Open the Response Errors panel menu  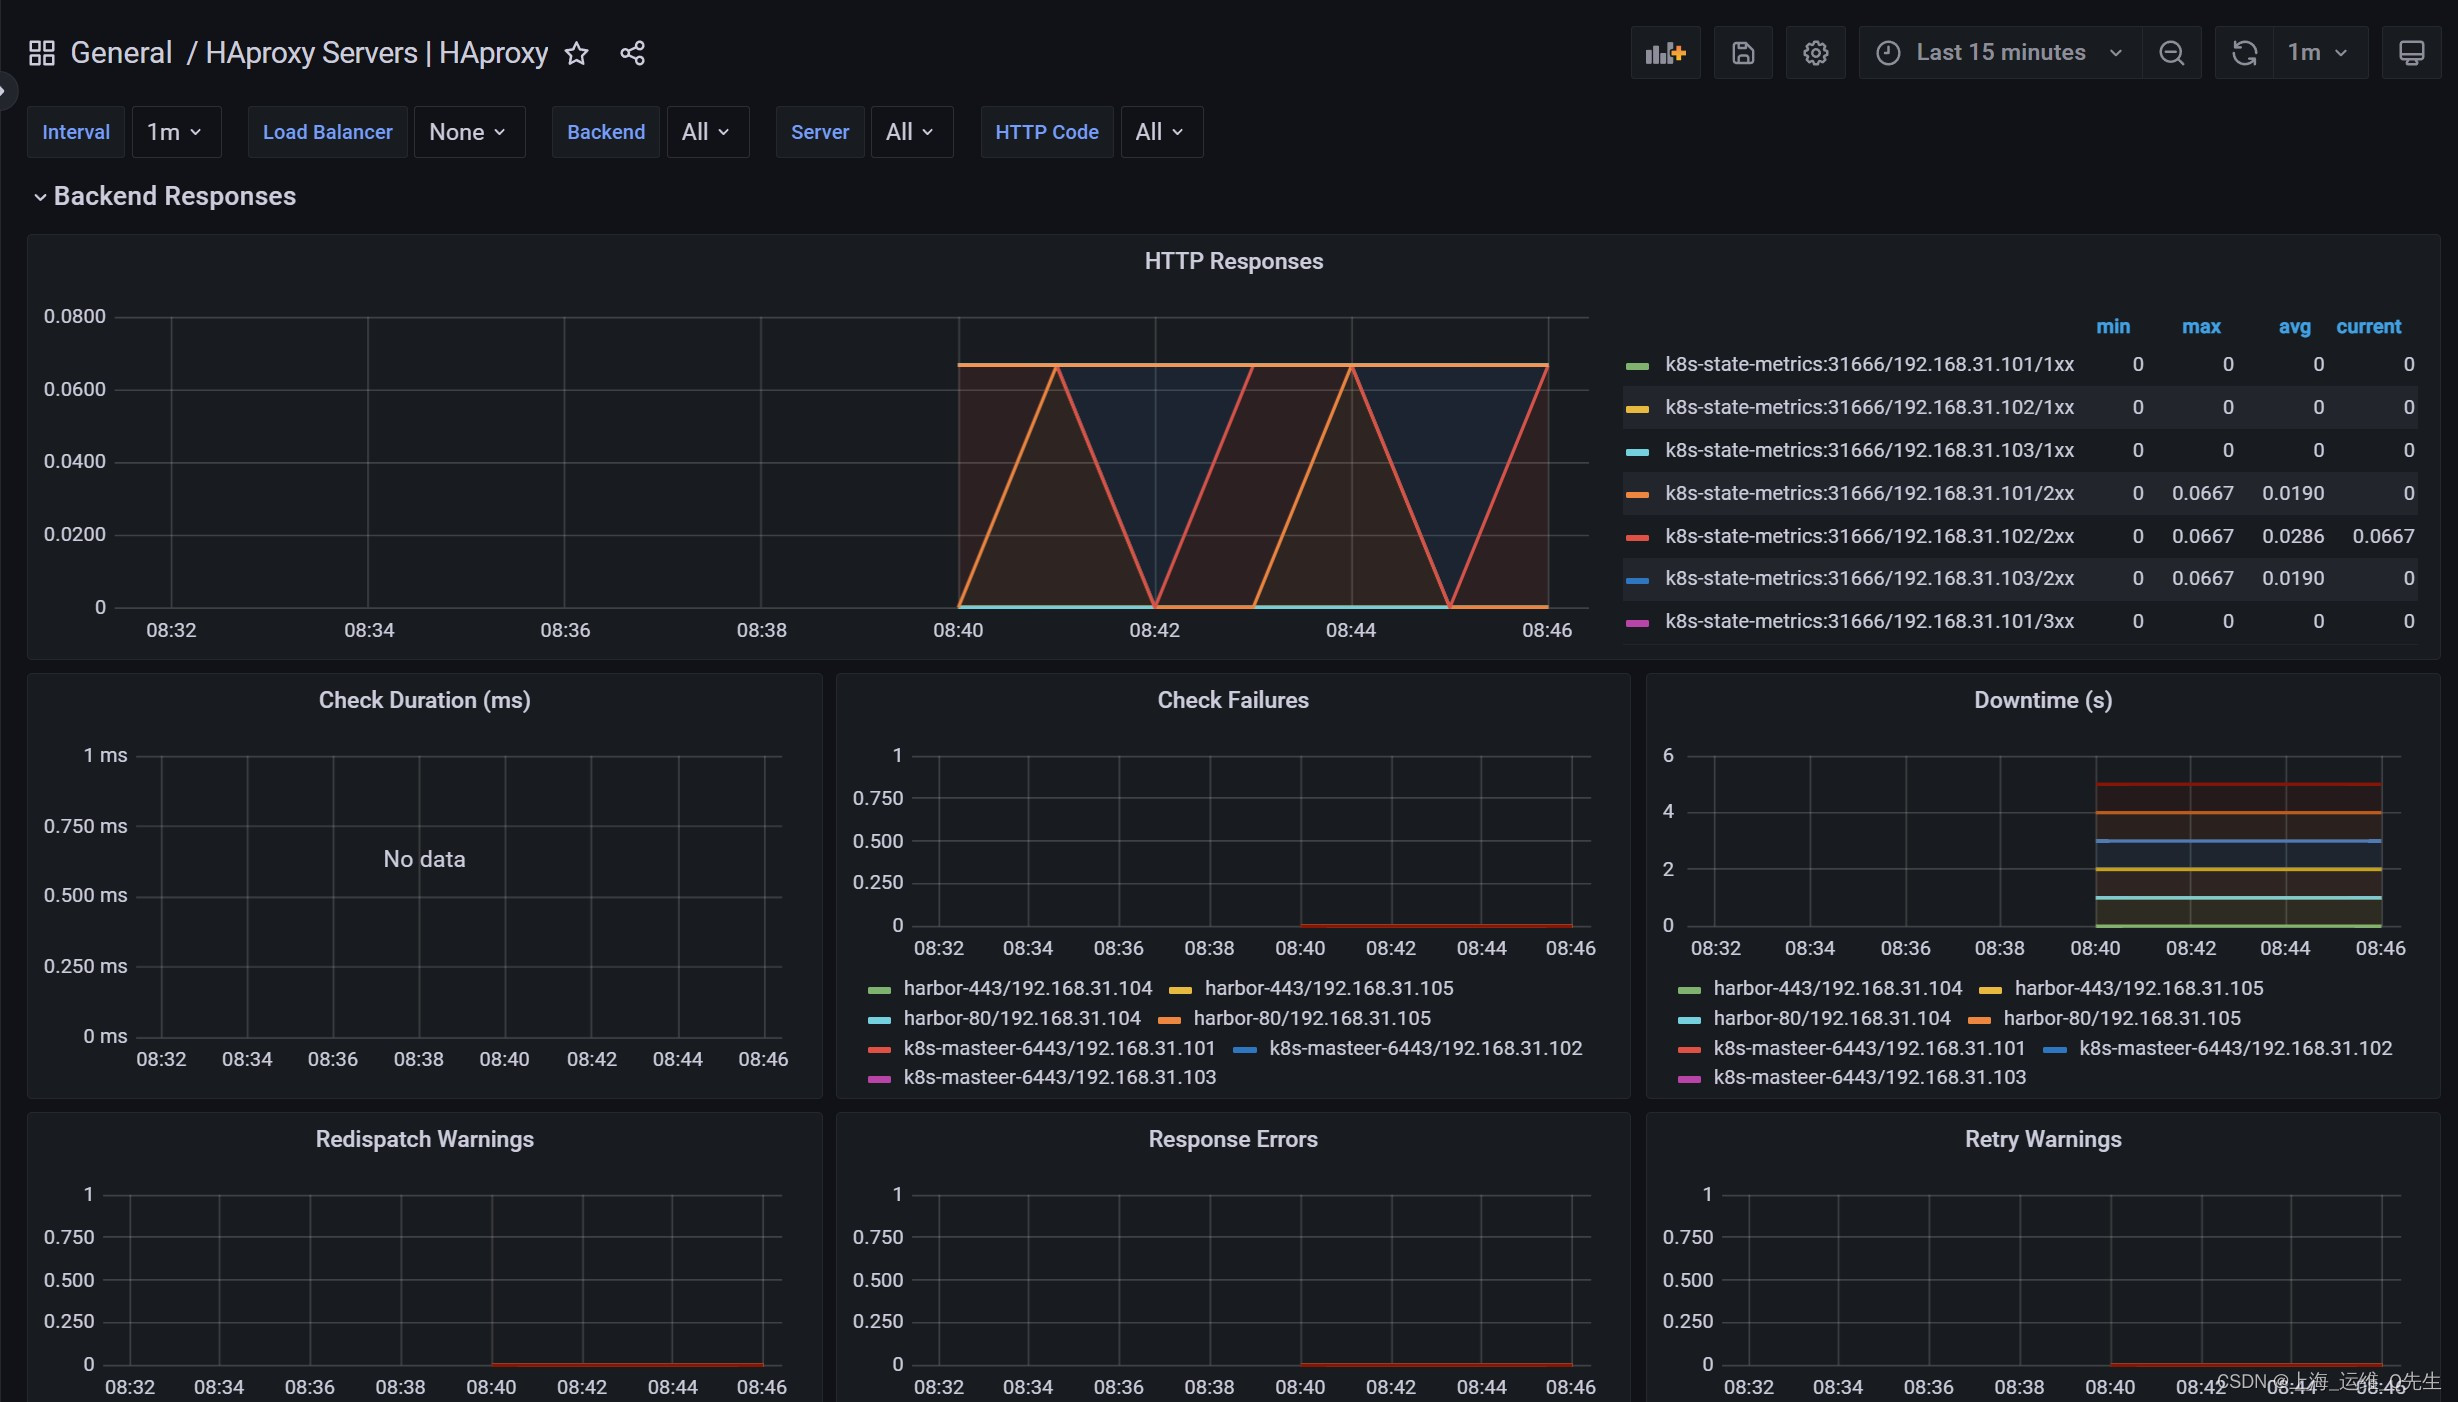[1233, 1139]
